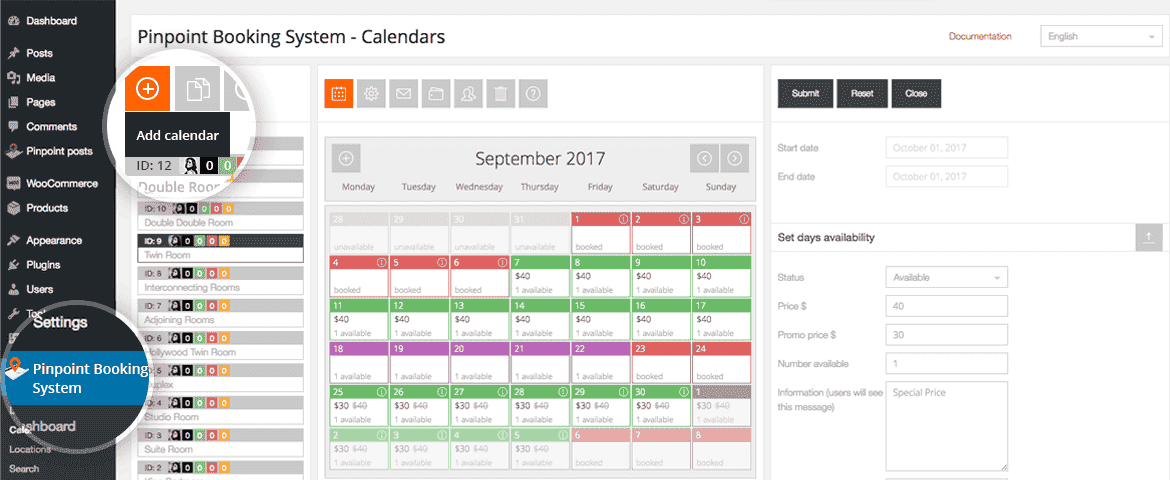Select booked September 2 day cell
This screenshot has width=1170, height=480.
tap(661, 233)
